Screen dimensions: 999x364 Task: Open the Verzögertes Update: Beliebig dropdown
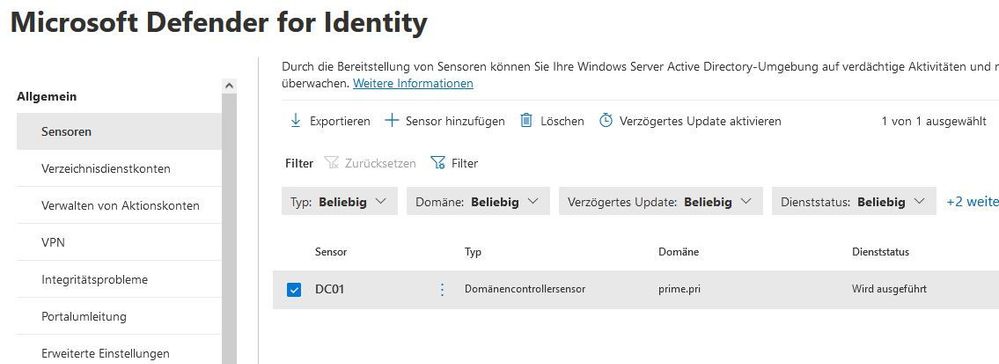coord(661,201)
